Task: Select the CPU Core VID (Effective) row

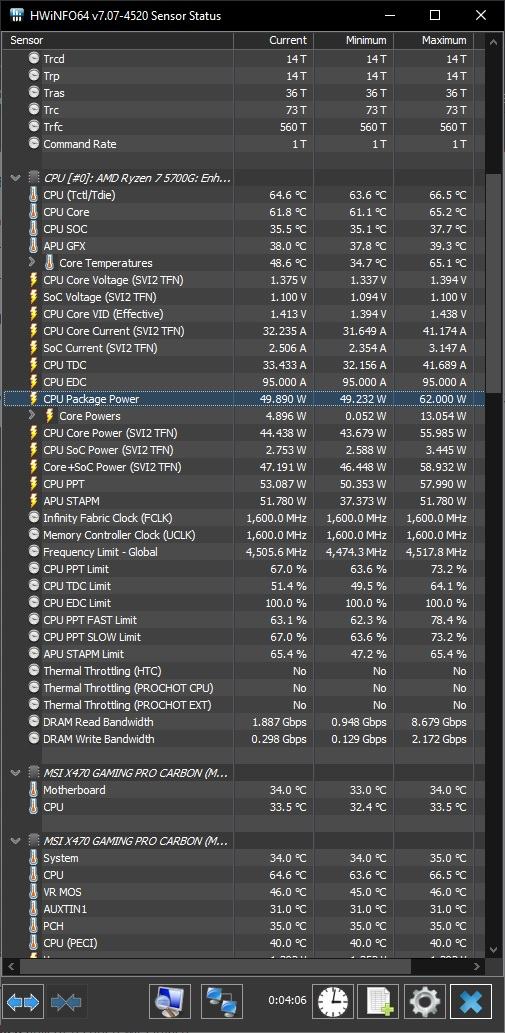Action: click(x=244, y=314)
